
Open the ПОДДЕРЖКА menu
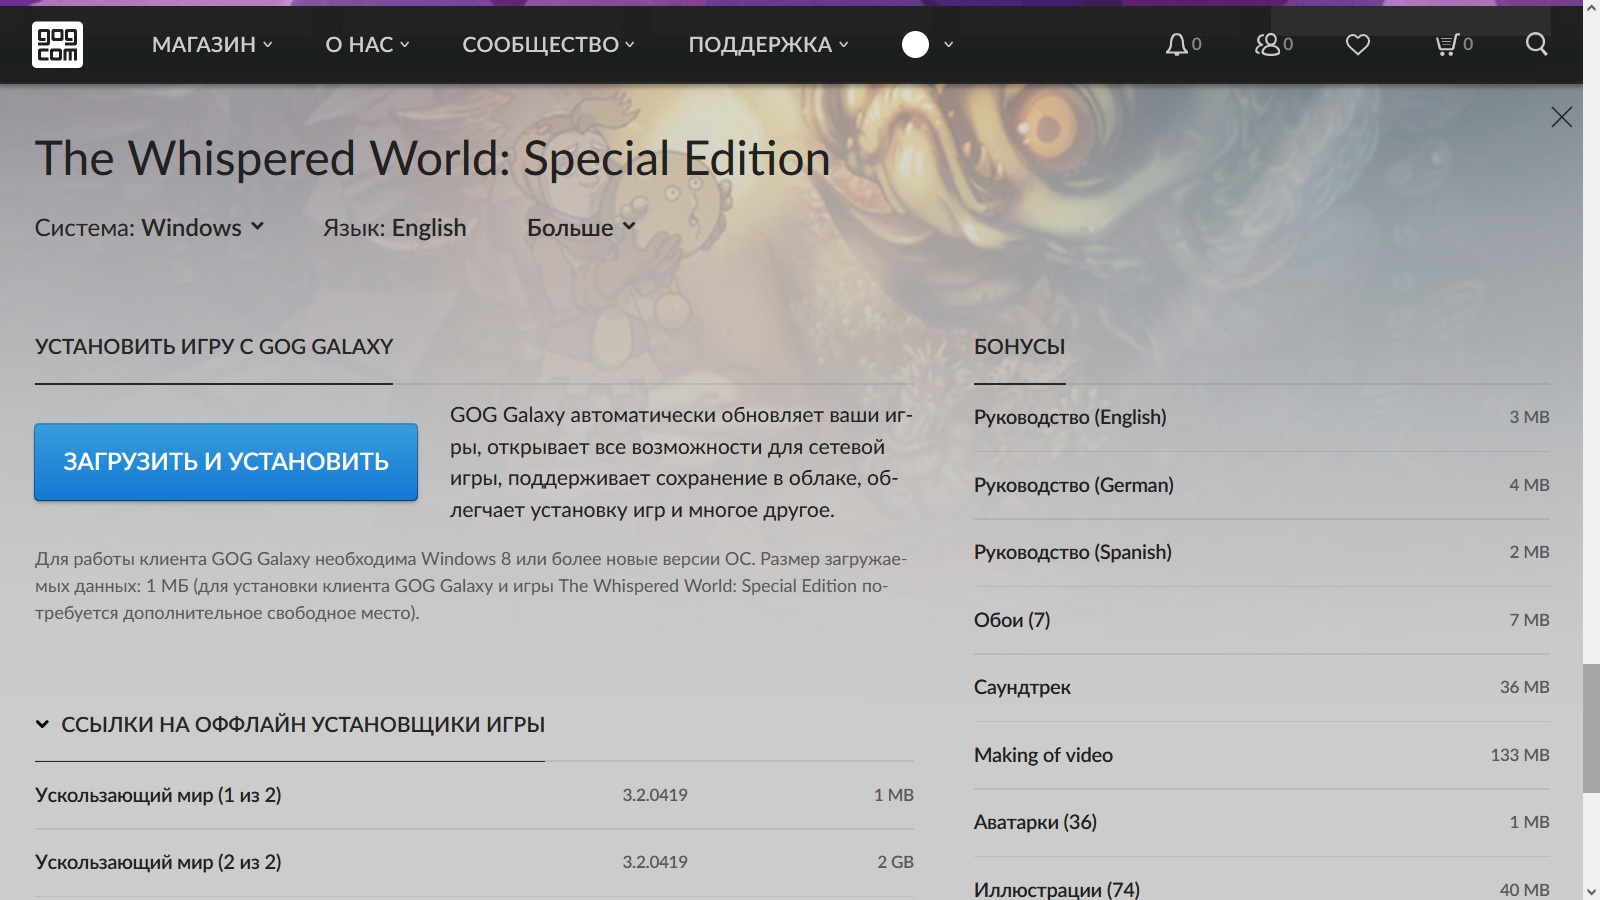pos(765,44)
